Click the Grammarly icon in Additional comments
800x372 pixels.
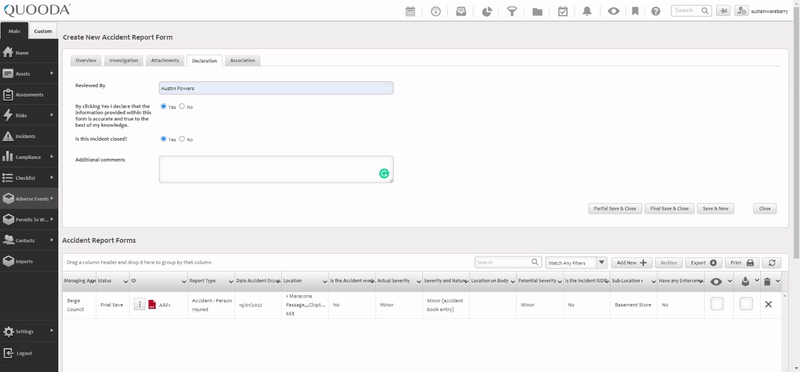[384, 173]
